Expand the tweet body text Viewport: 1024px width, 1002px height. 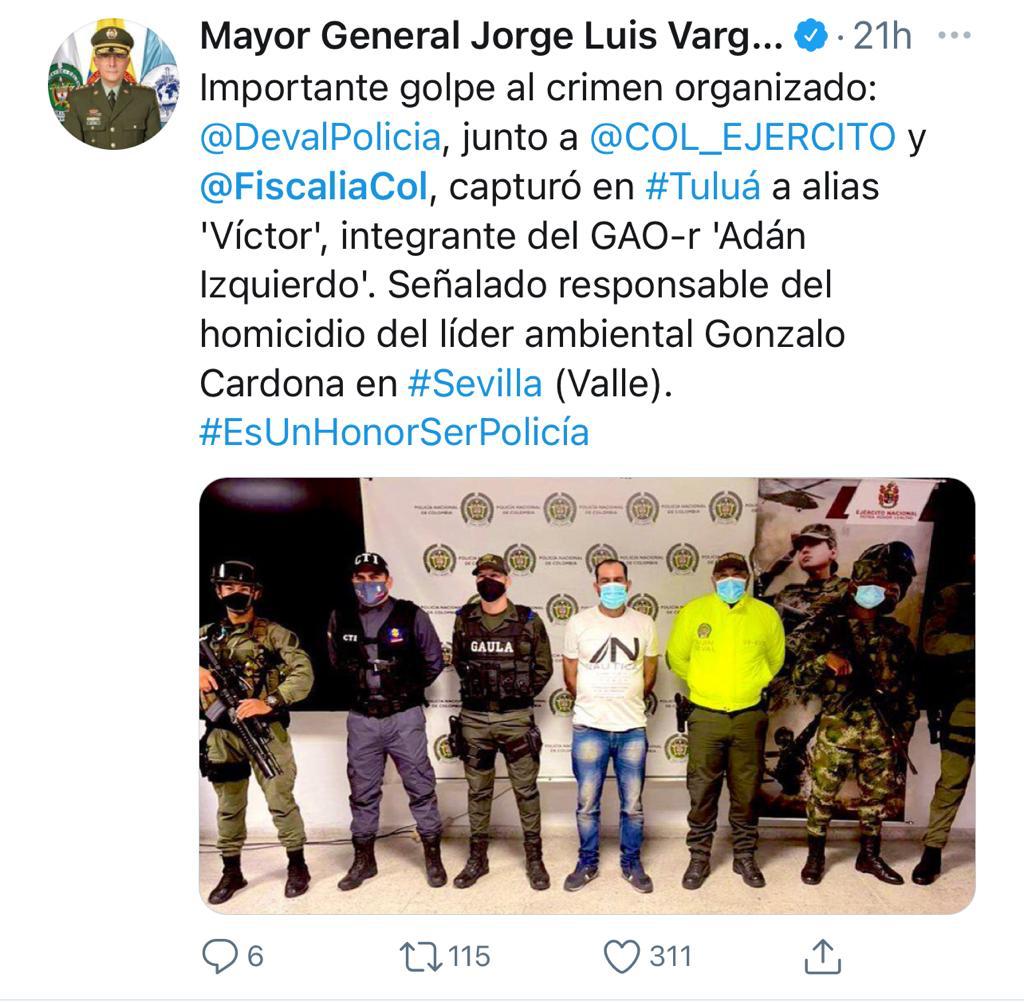563,260
